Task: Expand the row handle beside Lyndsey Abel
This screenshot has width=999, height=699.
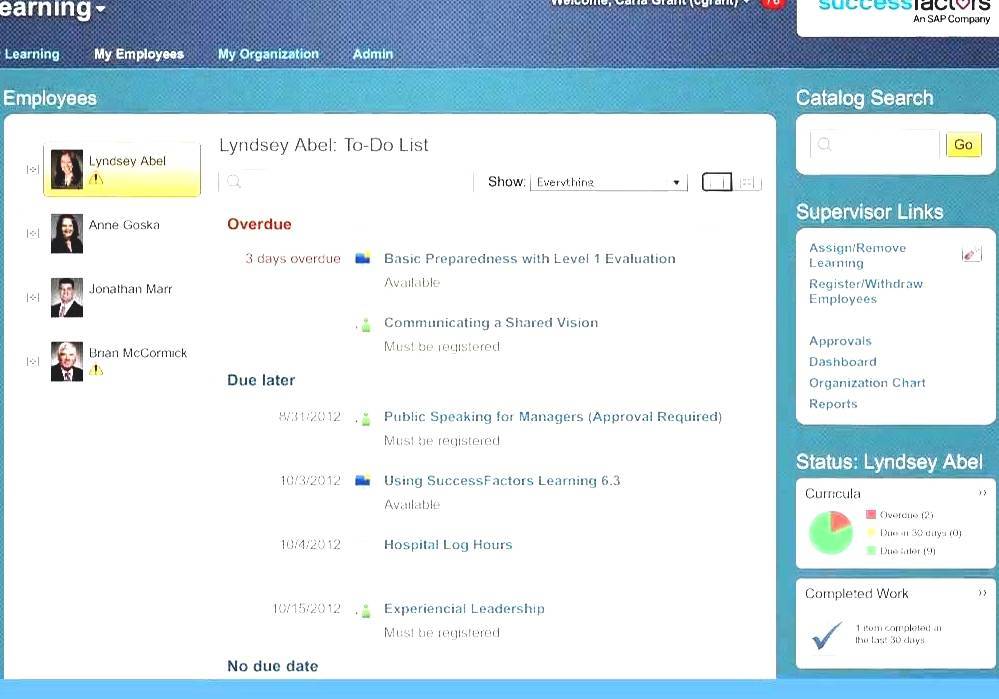Action: click(32, 169)
